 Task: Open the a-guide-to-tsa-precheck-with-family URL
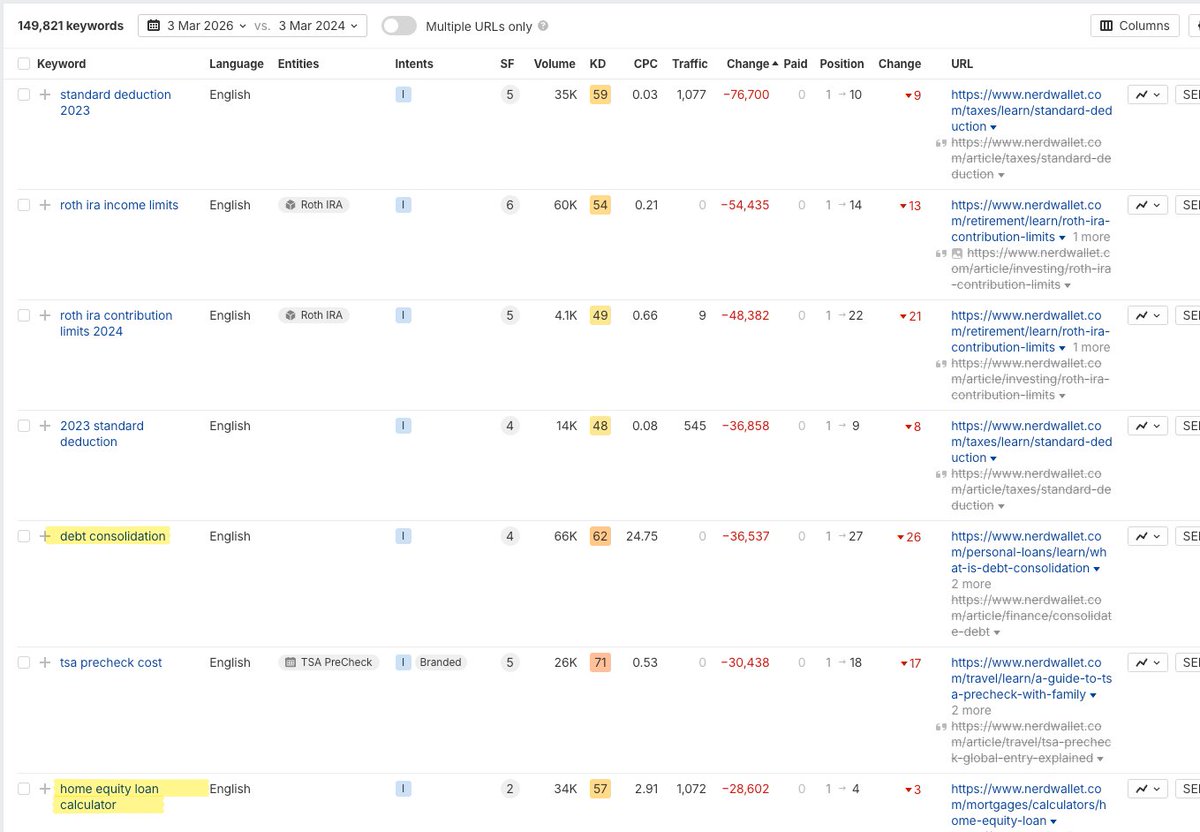click(x=1031, y=678)
